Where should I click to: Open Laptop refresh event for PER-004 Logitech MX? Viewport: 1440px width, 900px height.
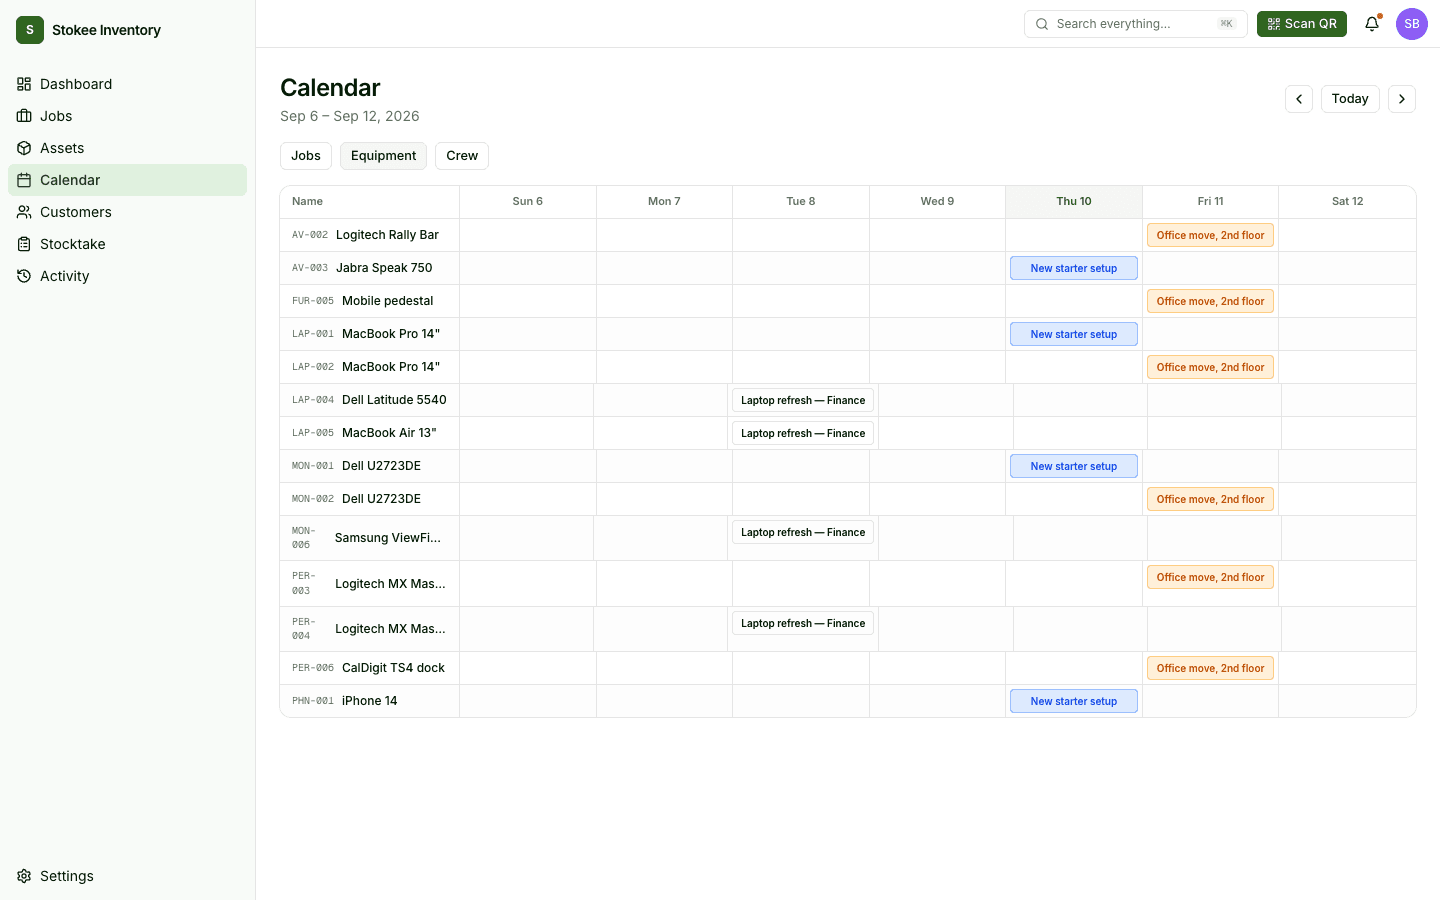pos(803,623)
